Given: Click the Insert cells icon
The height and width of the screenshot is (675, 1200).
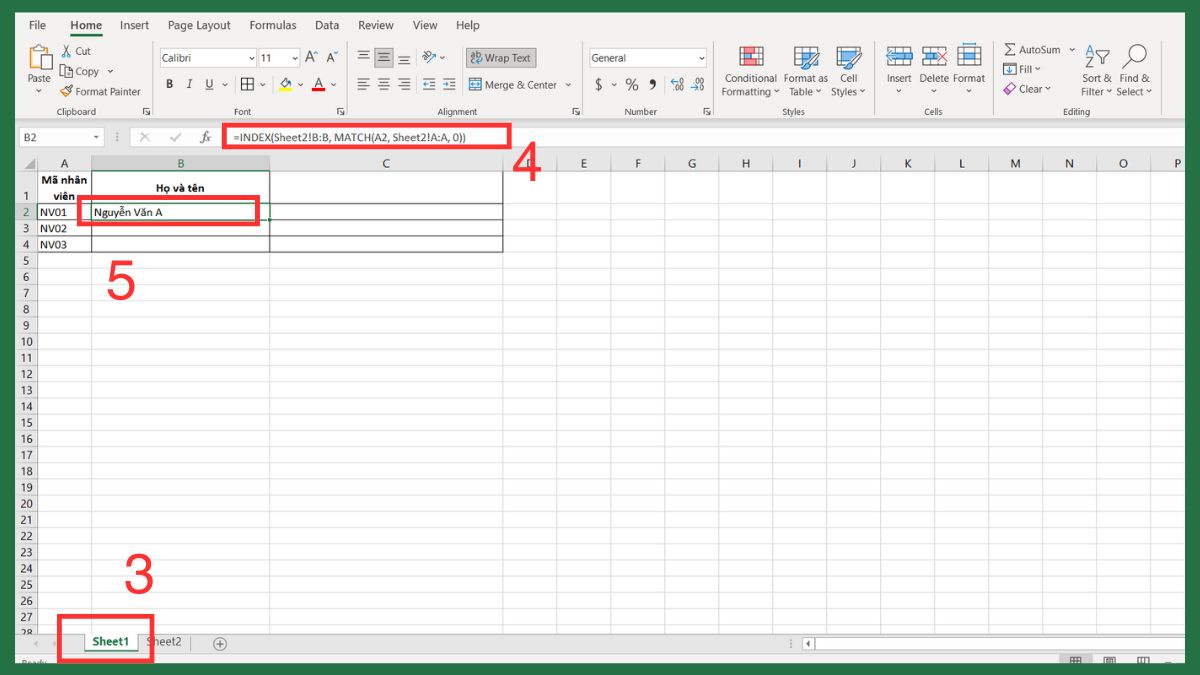Looking at the screenshot, I should (899, 56).
